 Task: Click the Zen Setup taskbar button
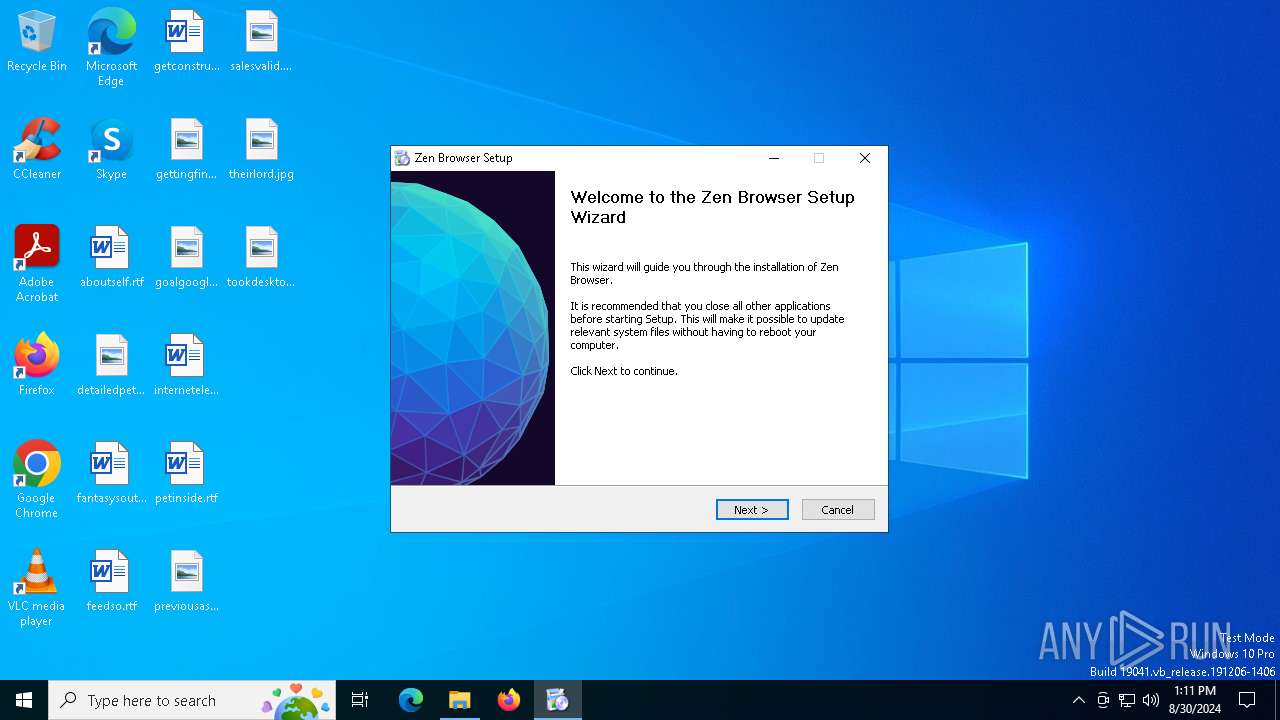558,700
